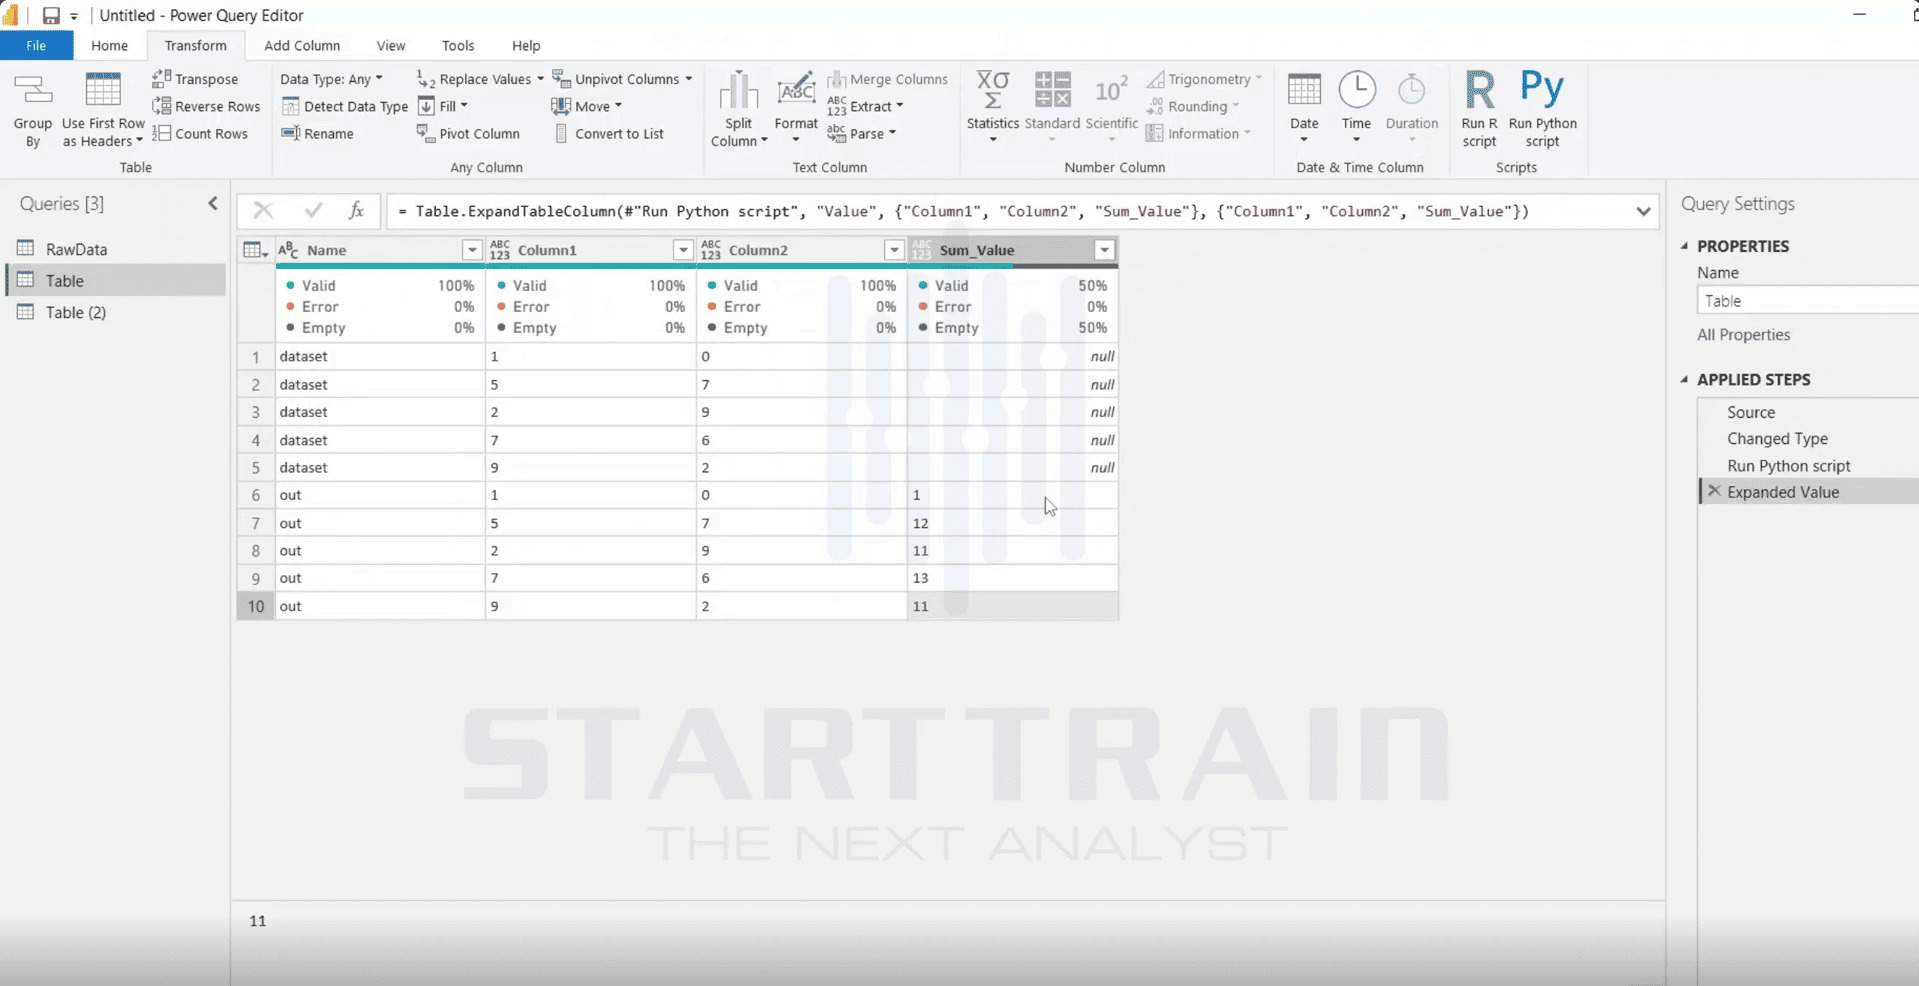Open the Name column filter dropdown

point(472,250)
